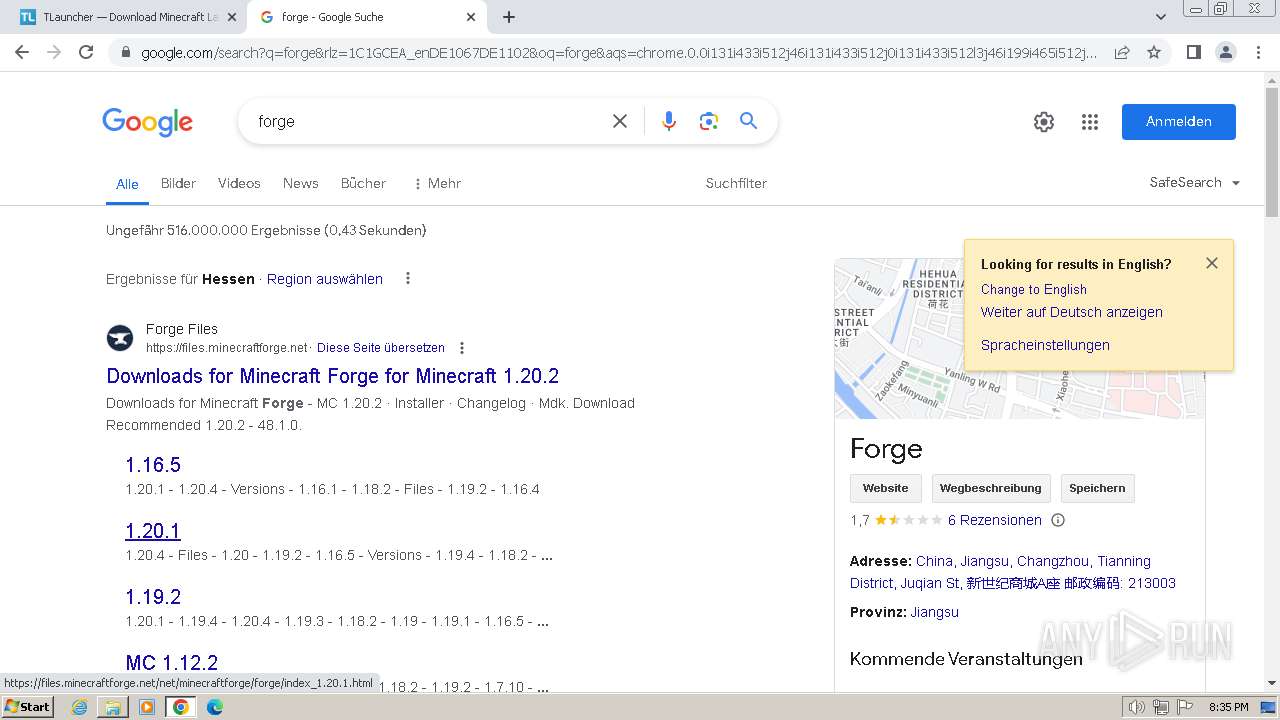The height and width of the screenshot is (720, 1280).
Task: Open Google apps grid
Action: click(1090, 122)
